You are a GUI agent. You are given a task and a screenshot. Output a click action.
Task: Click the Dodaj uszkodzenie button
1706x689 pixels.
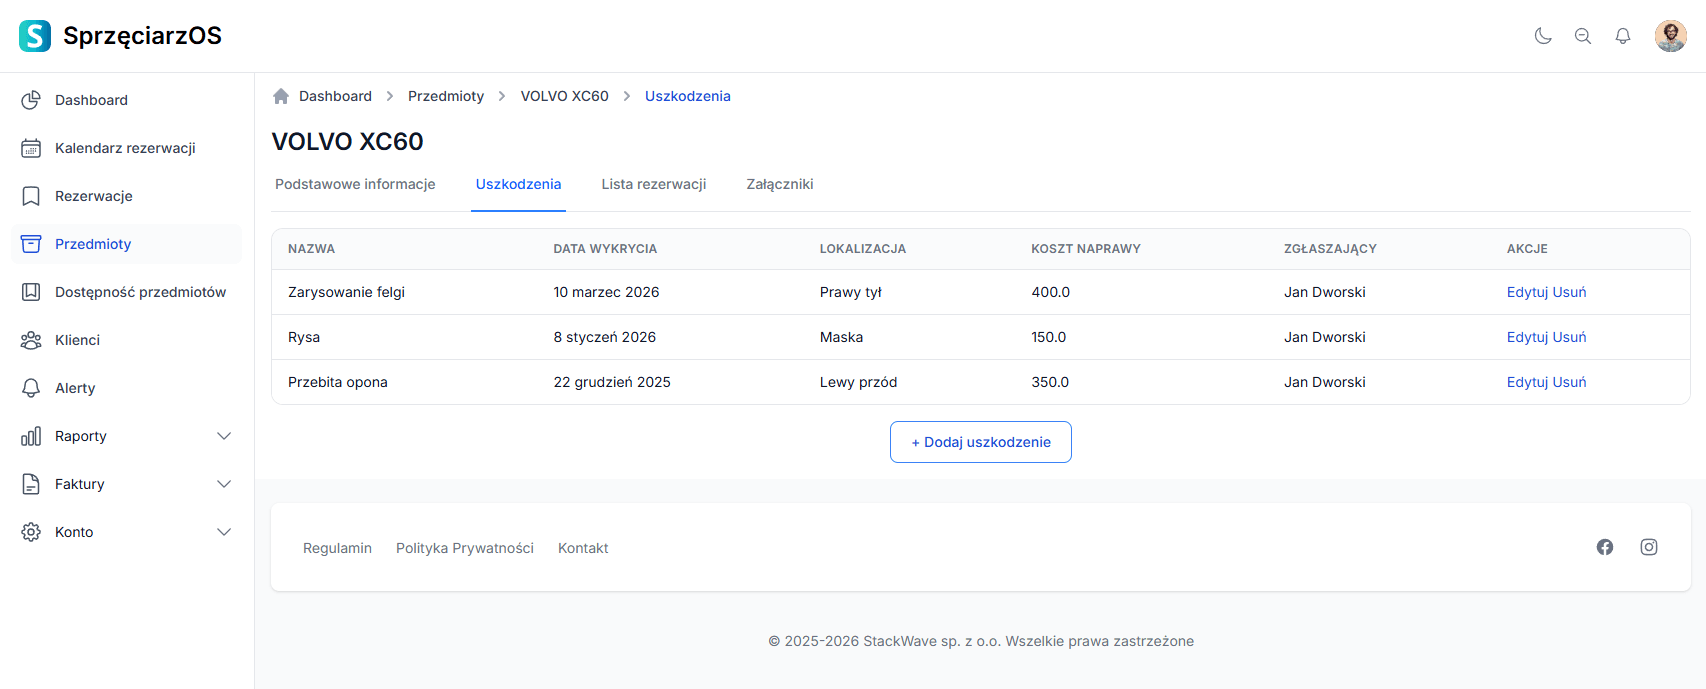click(980, 442)
